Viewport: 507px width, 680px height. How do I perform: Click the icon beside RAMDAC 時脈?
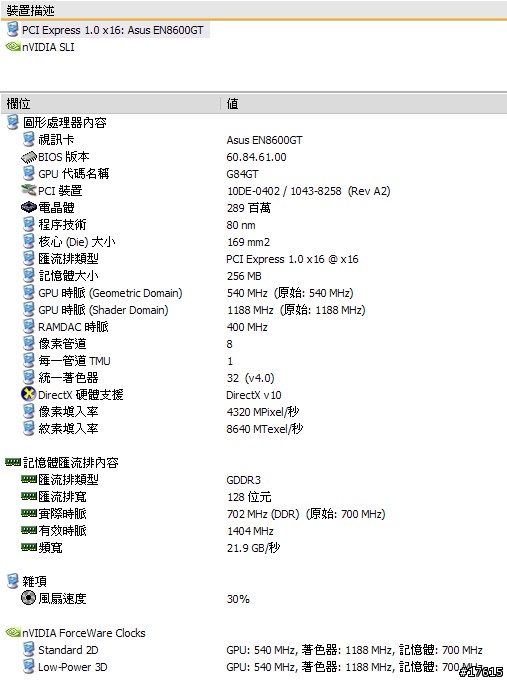(28, 326)
